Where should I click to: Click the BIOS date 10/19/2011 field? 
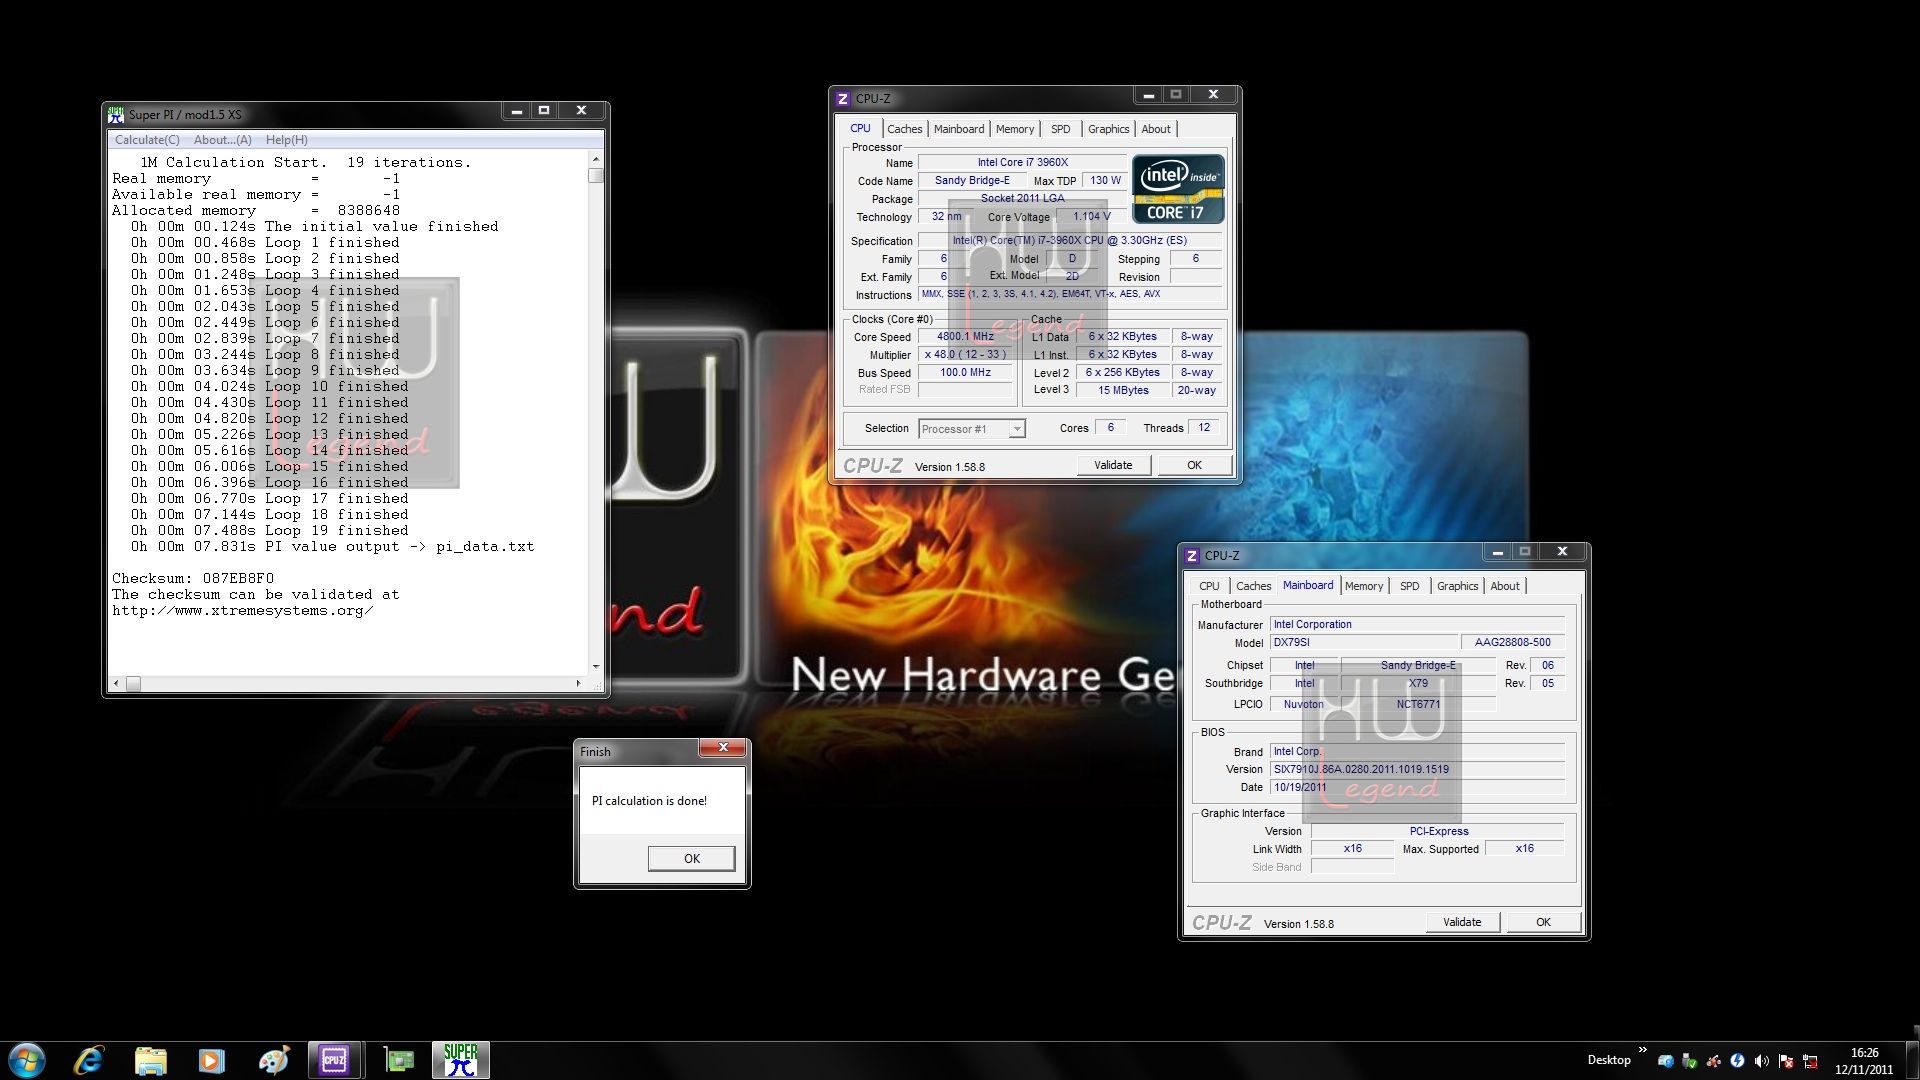(1416, 788)
